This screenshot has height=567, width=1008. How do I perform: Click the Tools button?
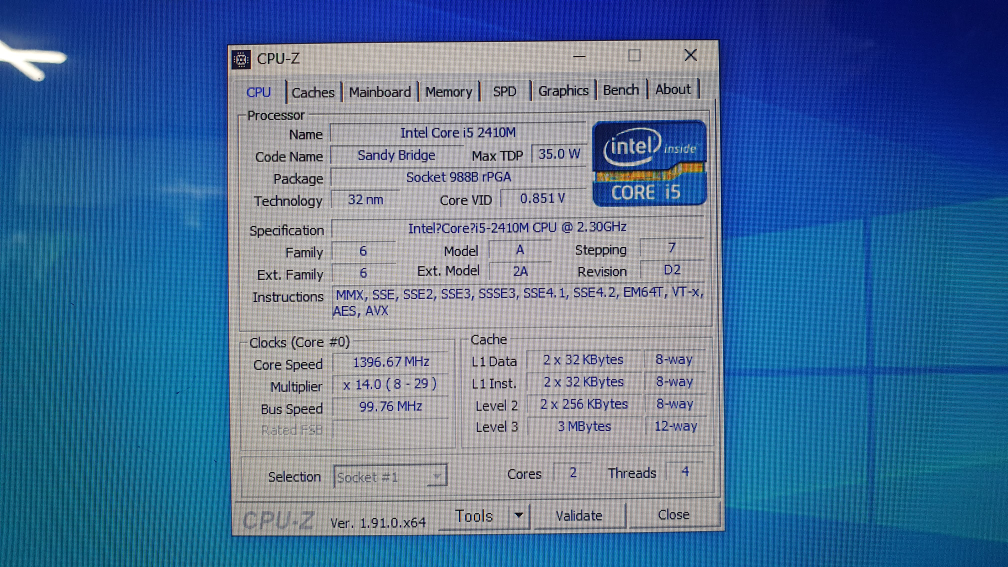(x=474, y=516)
